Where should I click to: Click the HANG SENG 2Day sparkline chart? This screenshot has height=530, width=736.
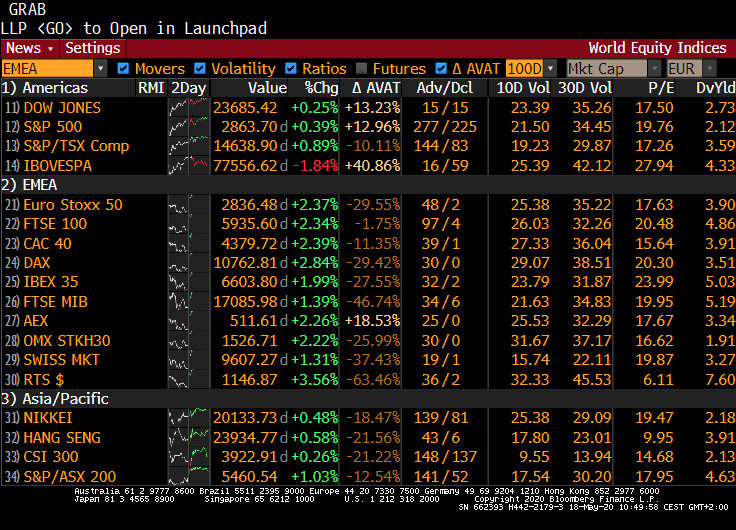pos(189,438)
